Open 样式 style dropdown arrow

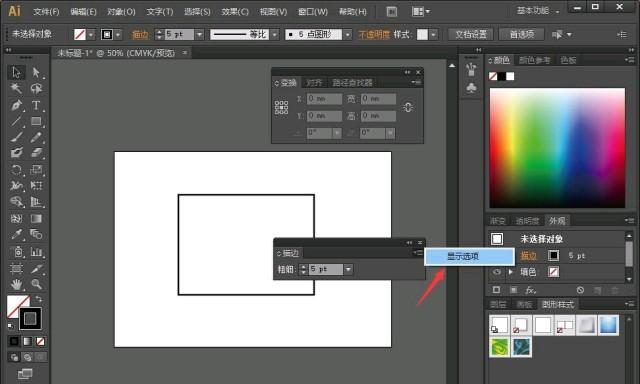point(433,35)
